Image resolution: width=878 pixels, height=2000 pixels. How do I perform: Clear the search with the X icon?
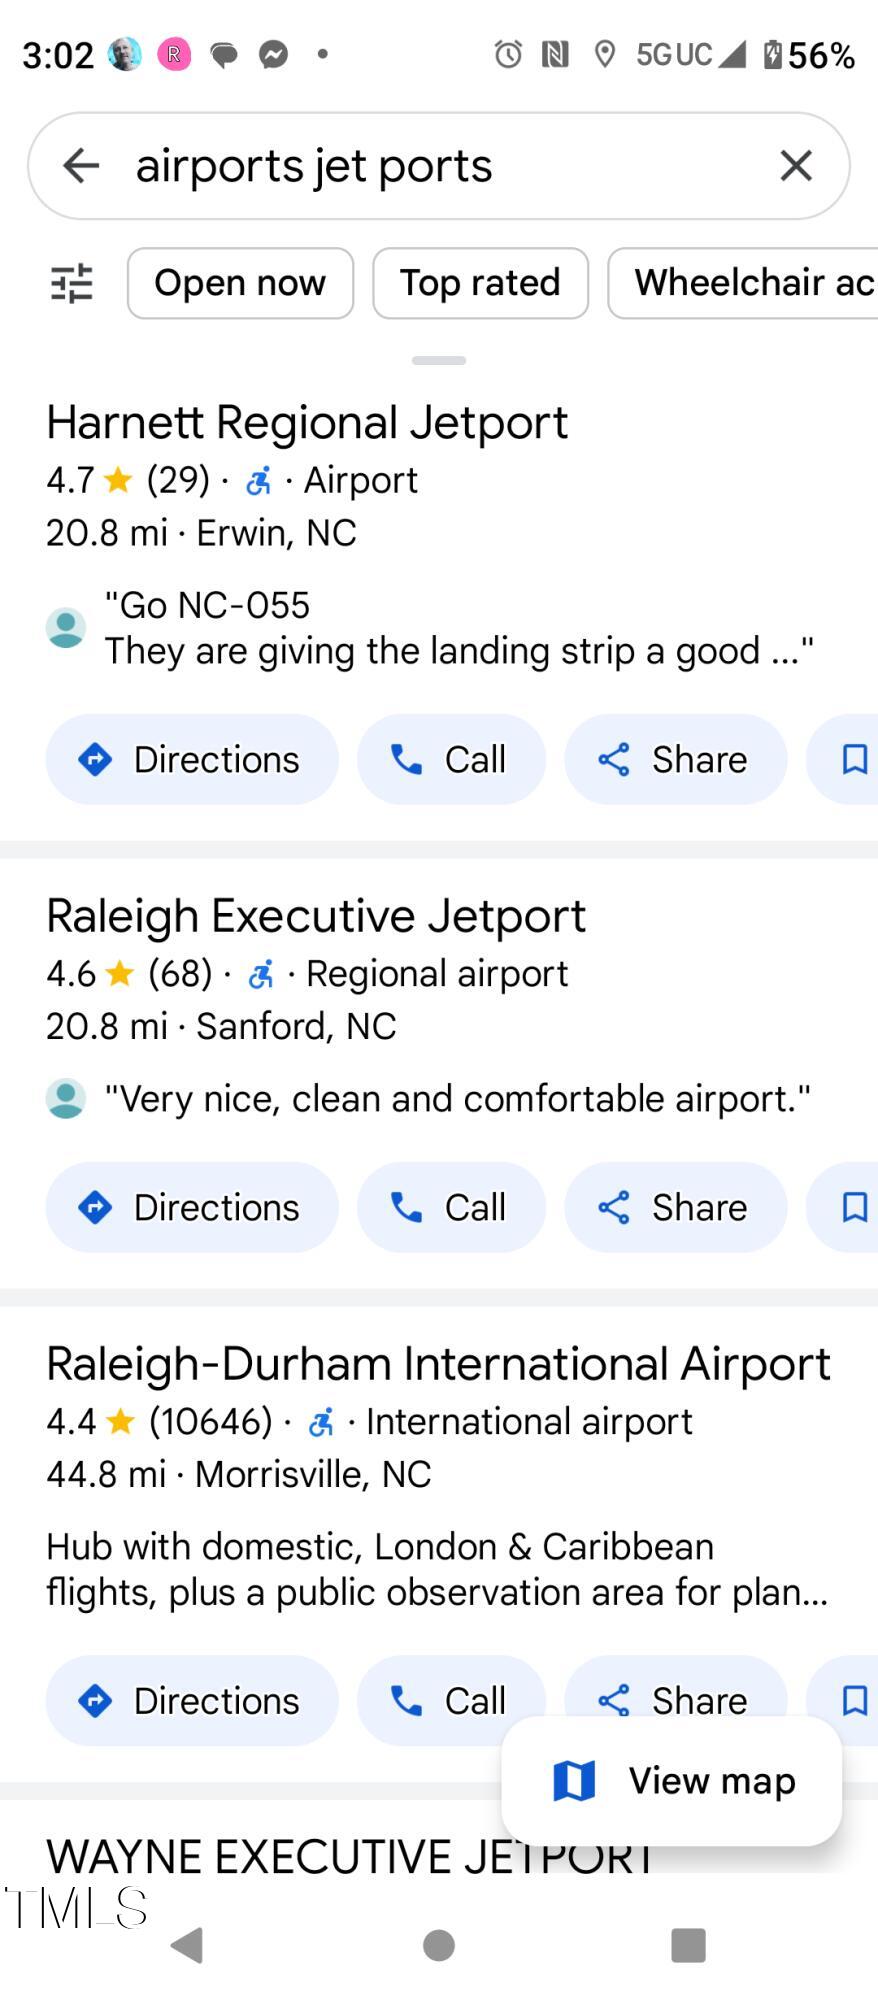point(795,166)
